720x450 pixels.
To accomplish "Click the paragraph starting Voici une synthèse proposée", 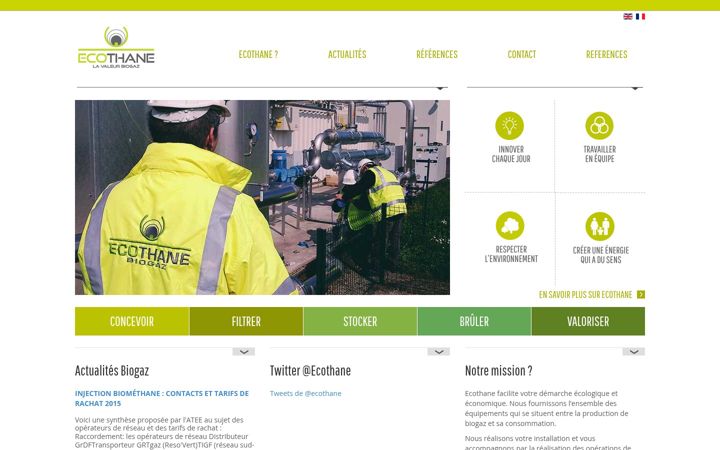I will point(164,433).
